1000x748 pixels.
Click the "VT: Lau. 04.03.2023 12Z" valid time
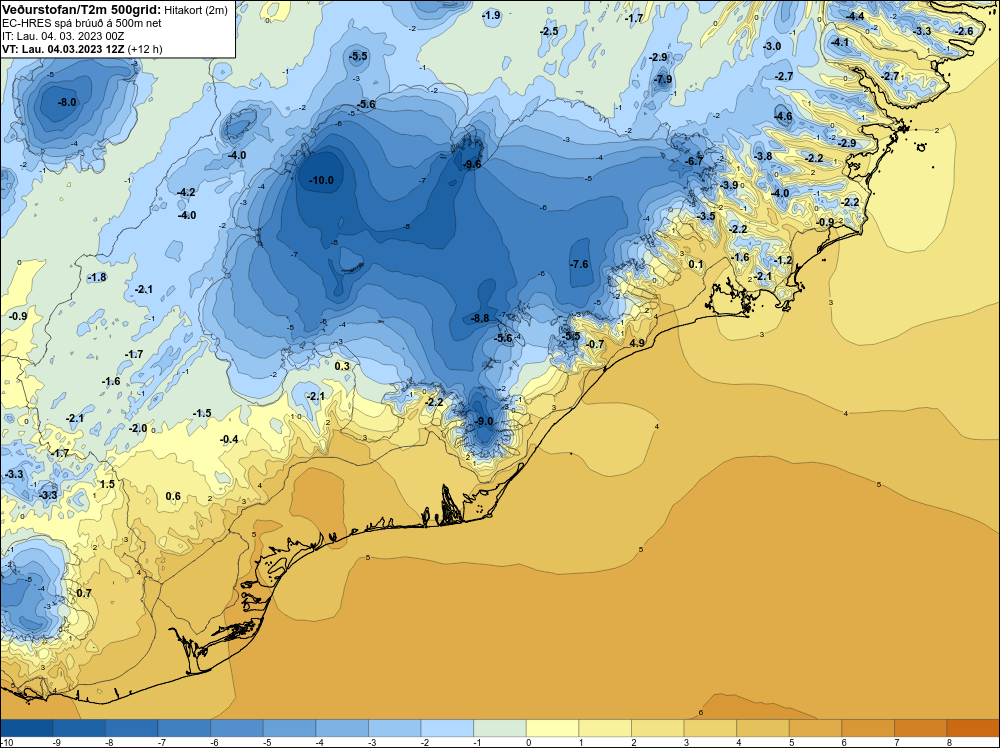point(64,49)
